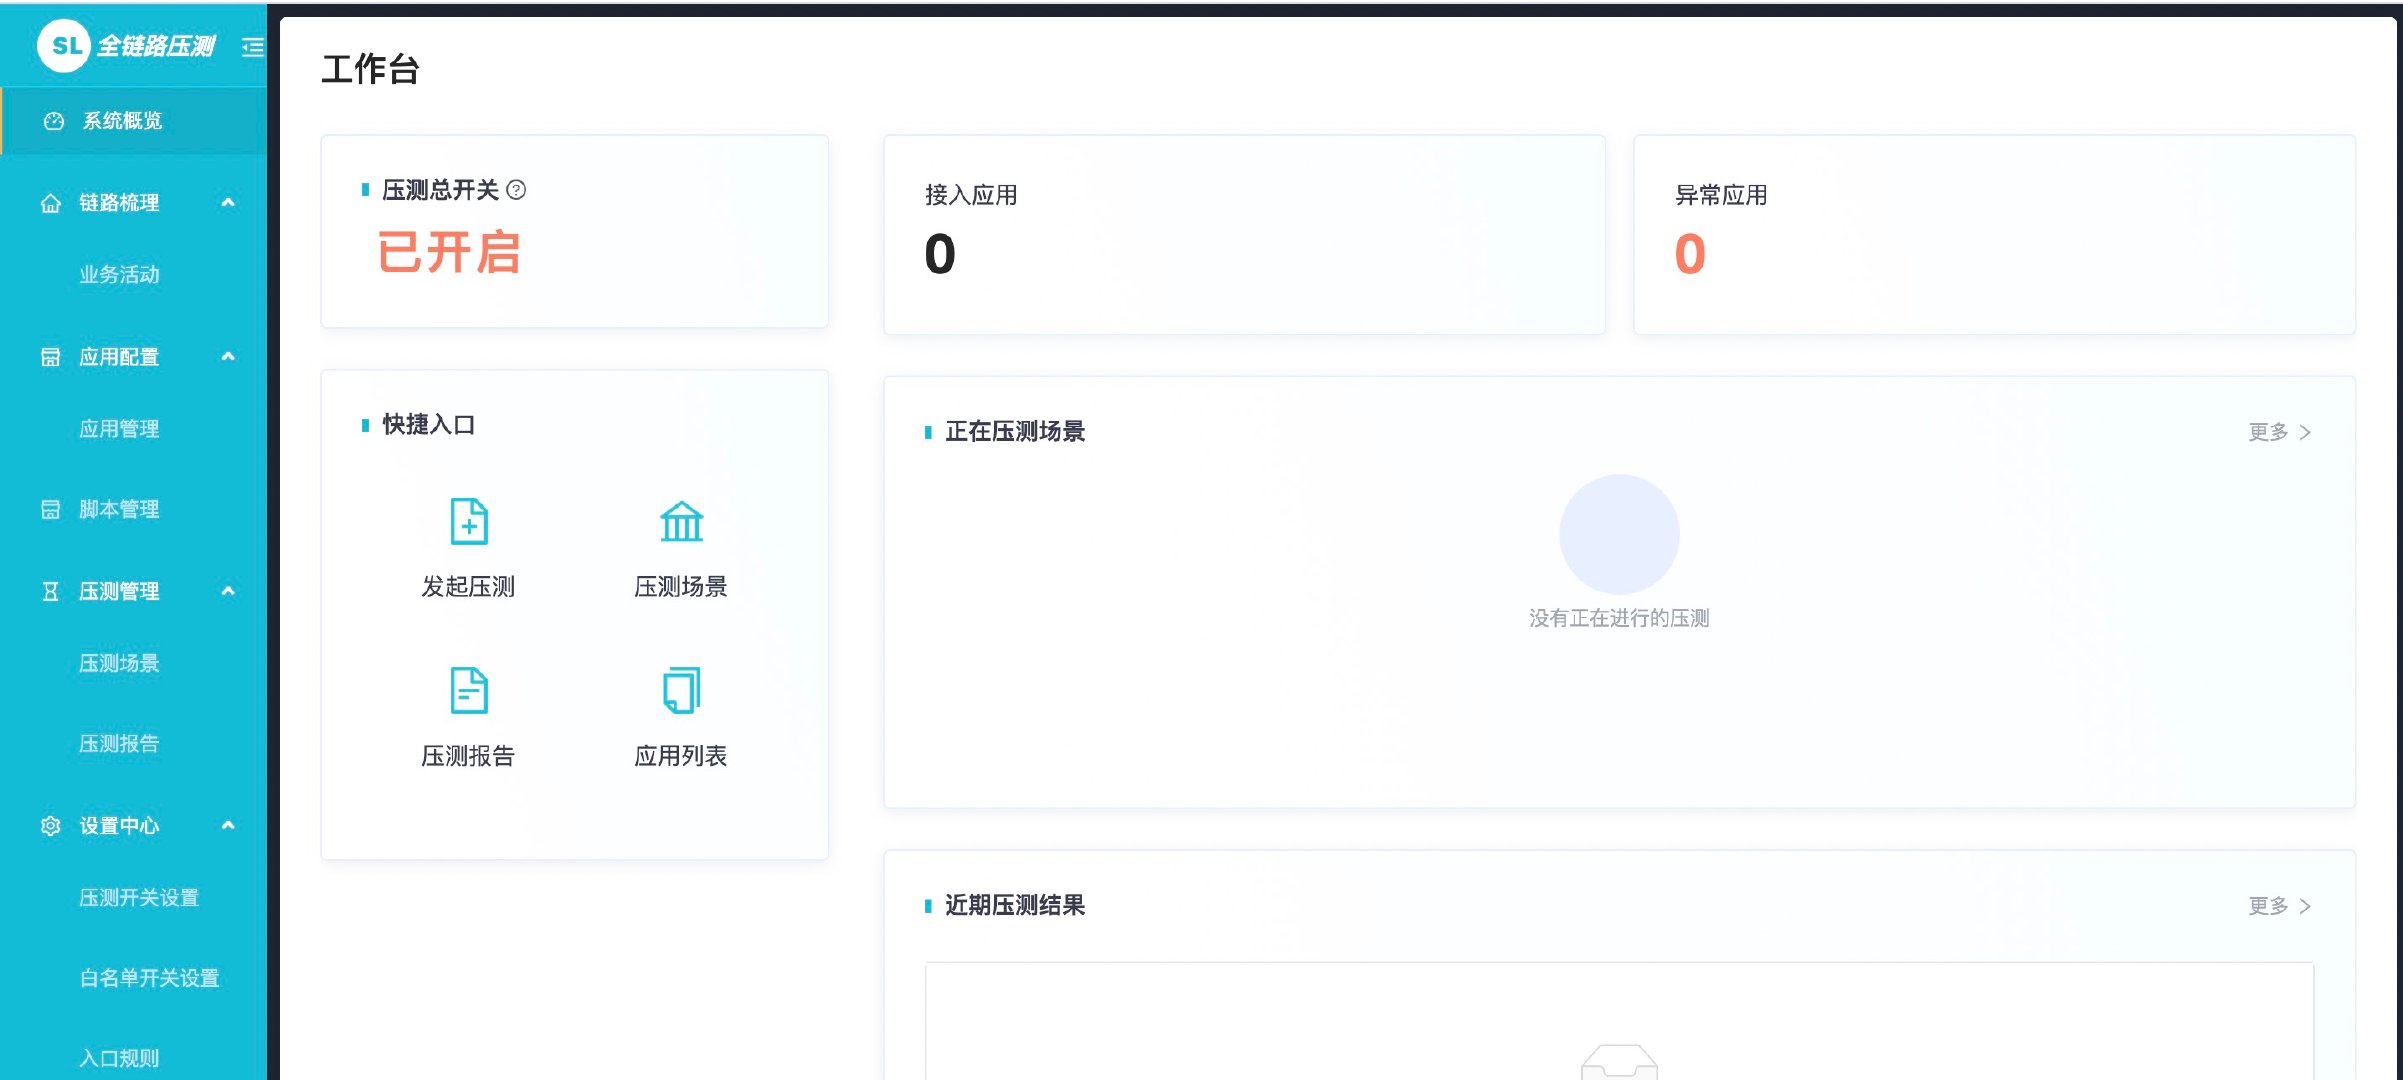2403x1080 pixels.
Task: Click the gear icon beside 设置中心
Action: [51, 826]
